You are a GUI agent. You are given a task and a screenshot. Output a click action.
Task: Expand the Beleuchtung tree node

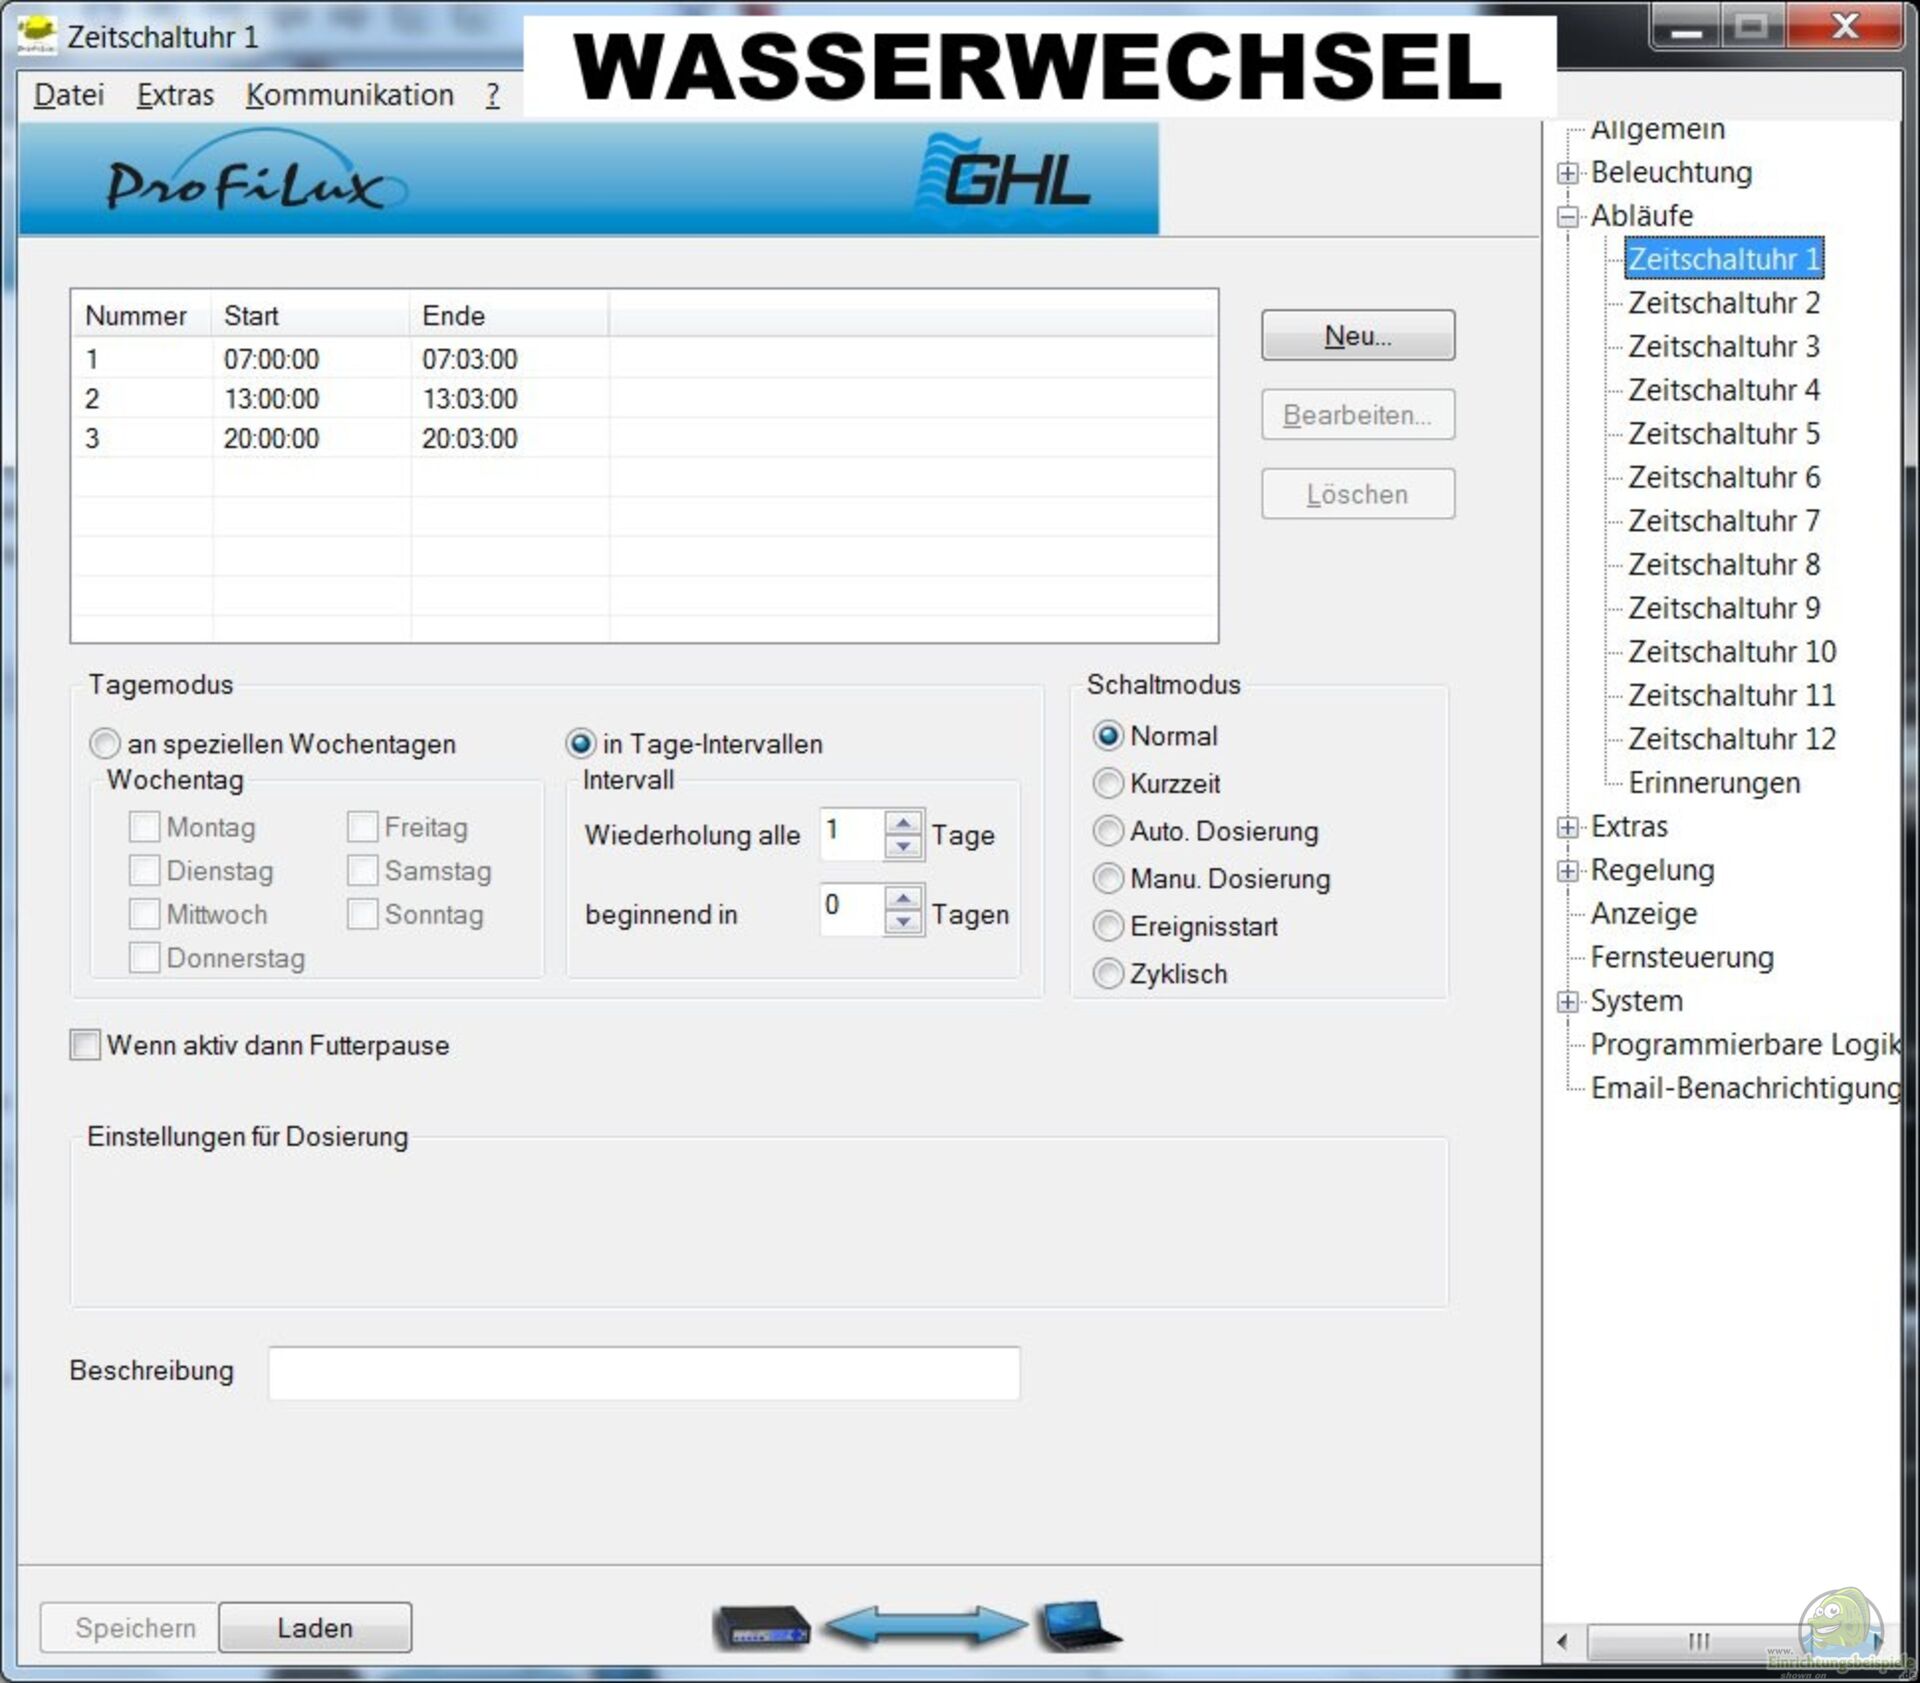tap(1567, 173)
